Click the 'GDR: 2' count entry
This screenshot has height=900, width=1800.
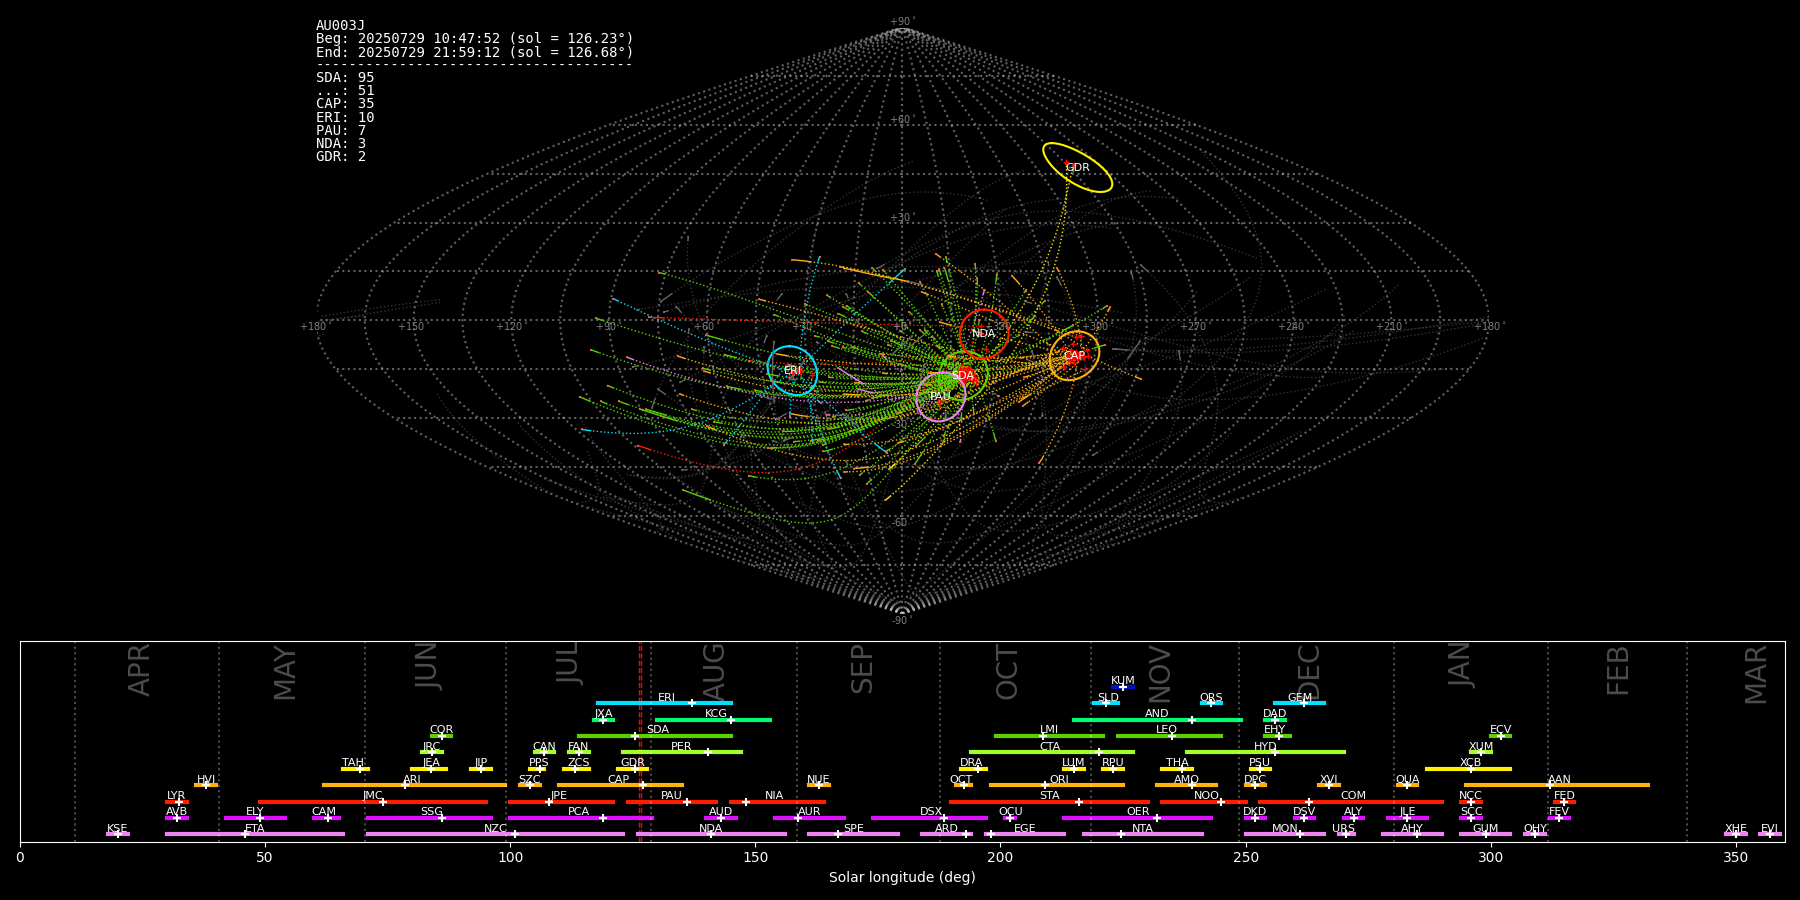[x=341, y=157]
